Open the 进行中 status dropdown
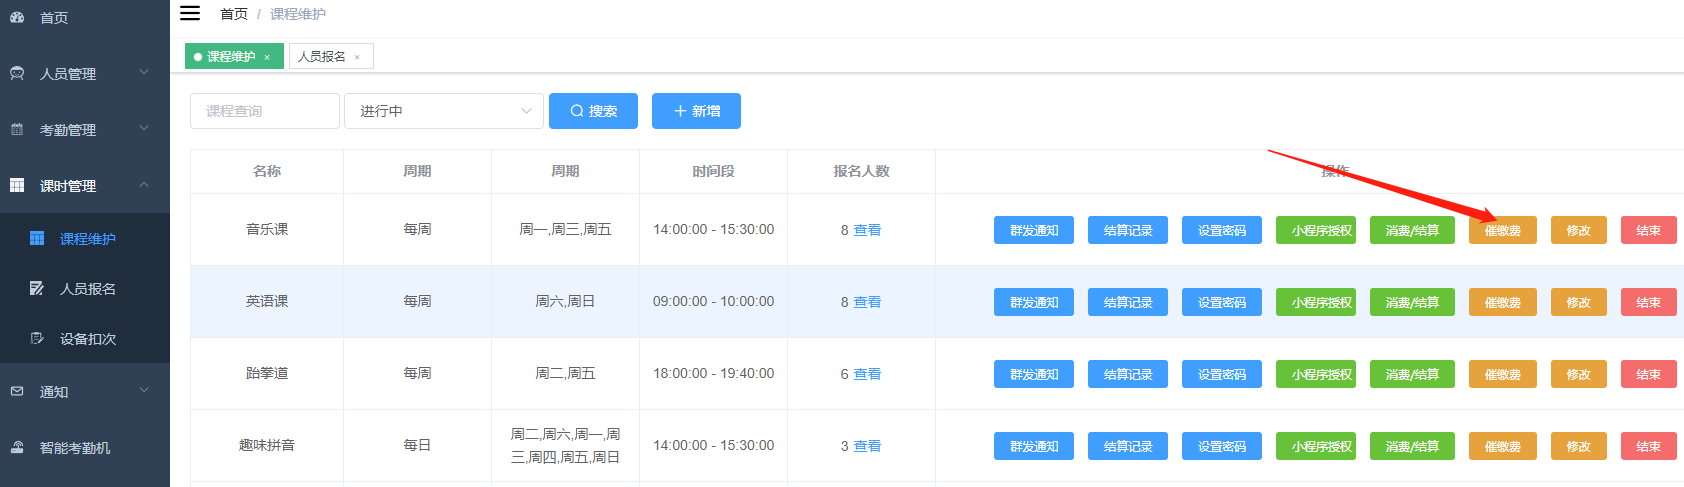1684x487 pixels. click(x=444, y=111)
